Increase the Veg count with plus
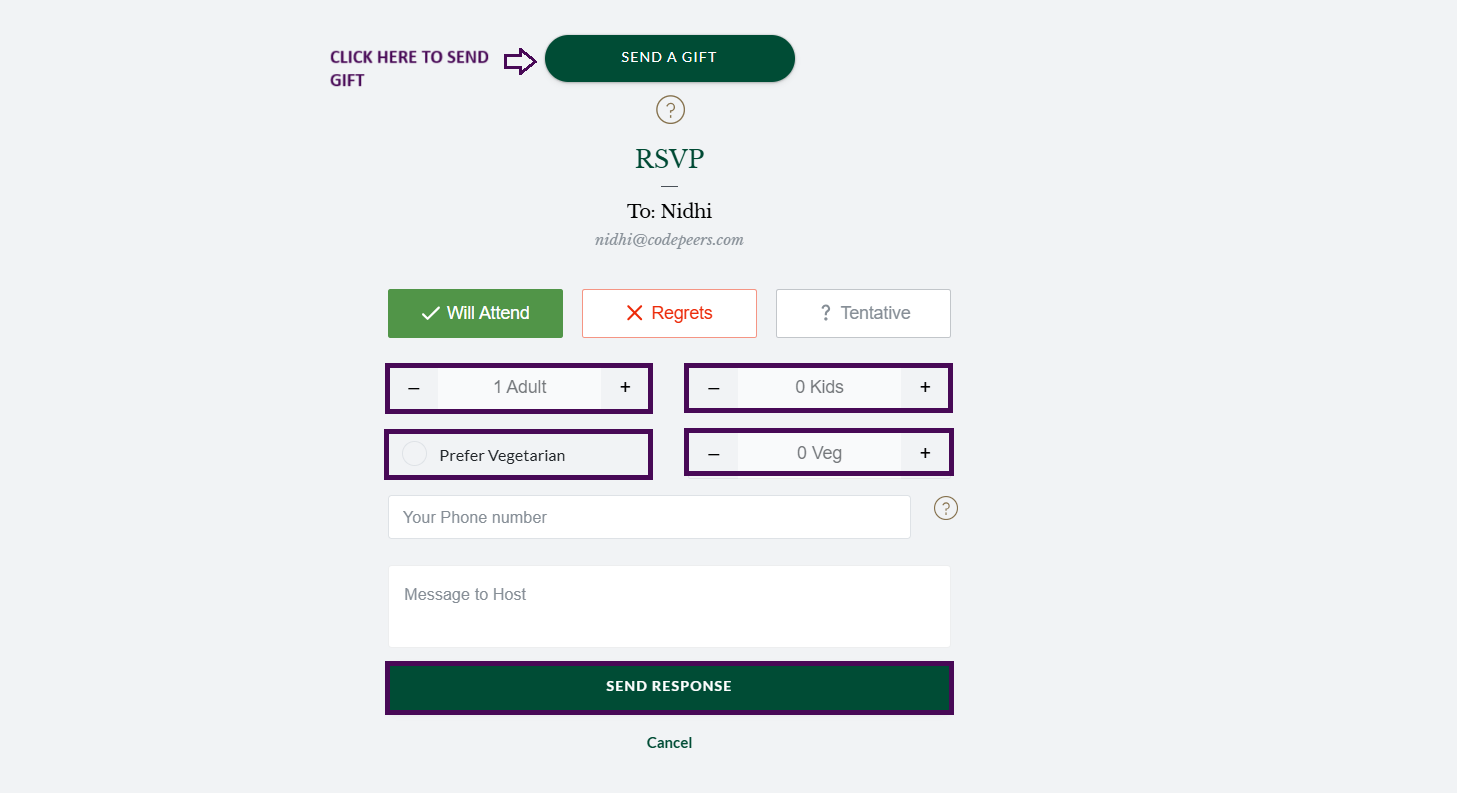The width and height of the screenshot is (1457, 793). point(925,453)
